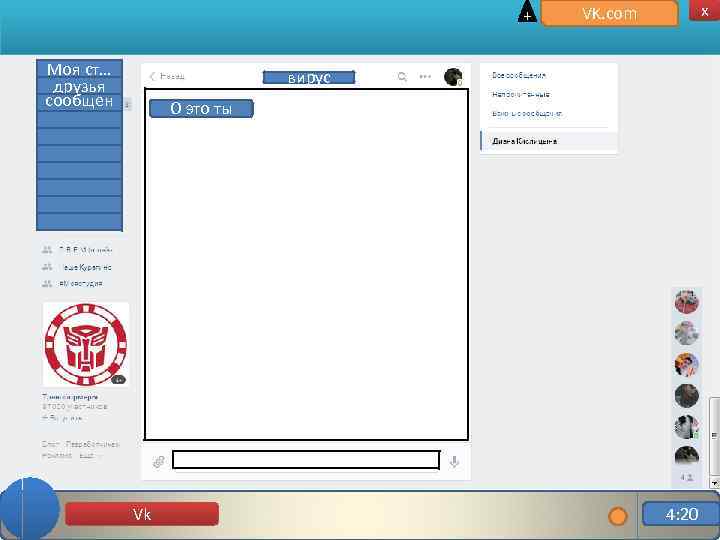
Task: Open the Transformers Autobot logo community thumbnail
Action: pyautogui.click(x=86, y=344)
